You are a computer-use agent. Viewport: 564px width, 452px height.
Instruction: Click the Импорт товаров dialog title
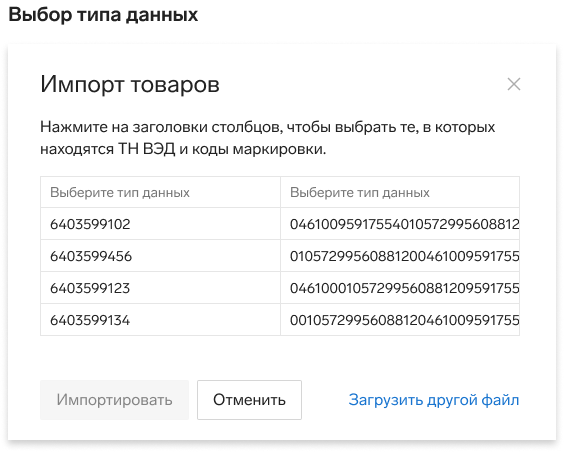[130, 85]
